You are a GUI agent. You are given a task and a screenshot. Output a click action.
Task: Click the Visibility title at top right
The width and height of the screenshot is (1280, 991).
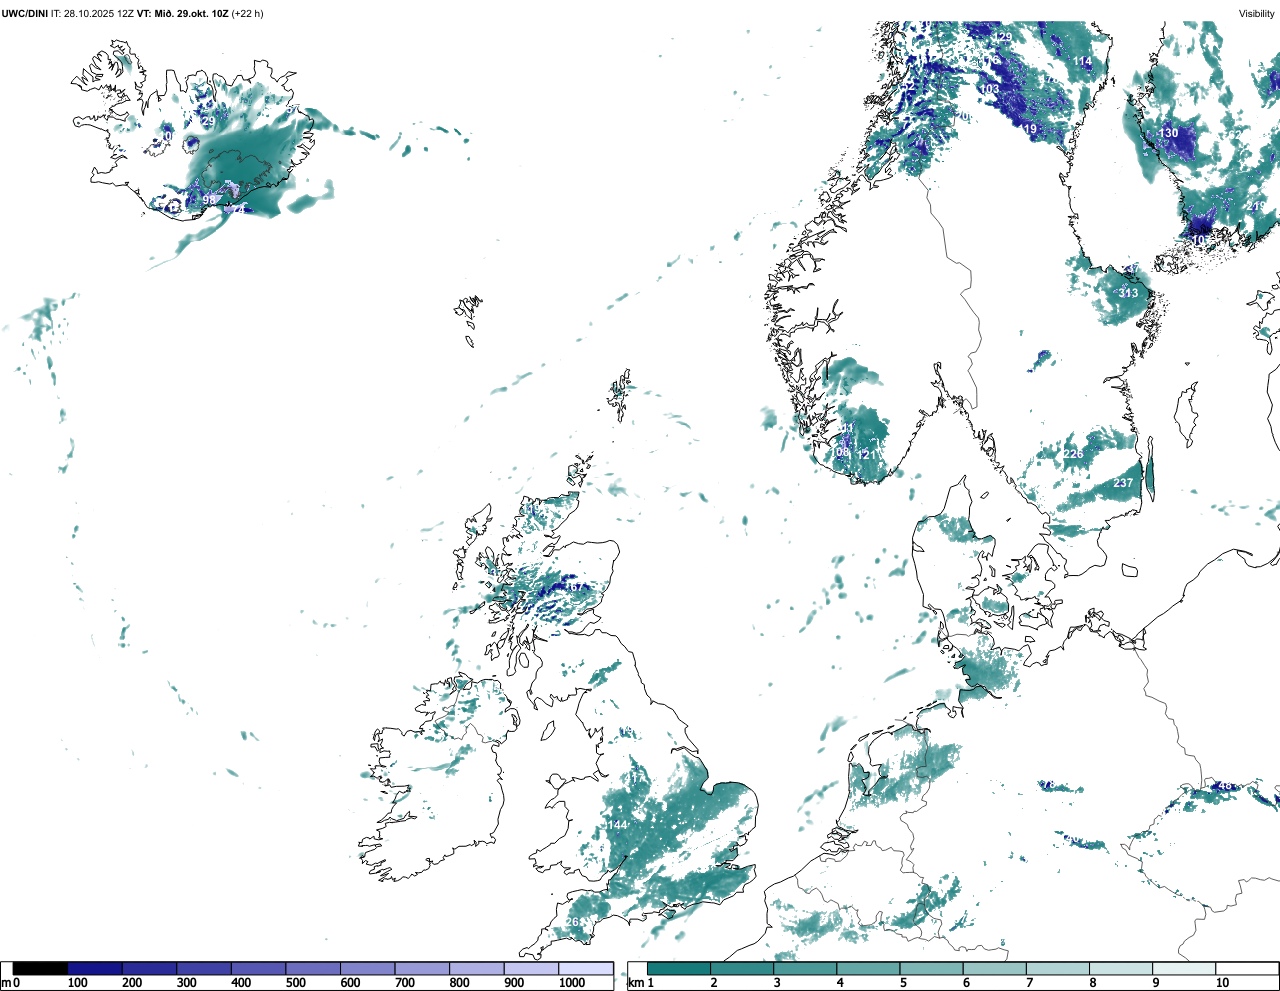click(1257, 14)
